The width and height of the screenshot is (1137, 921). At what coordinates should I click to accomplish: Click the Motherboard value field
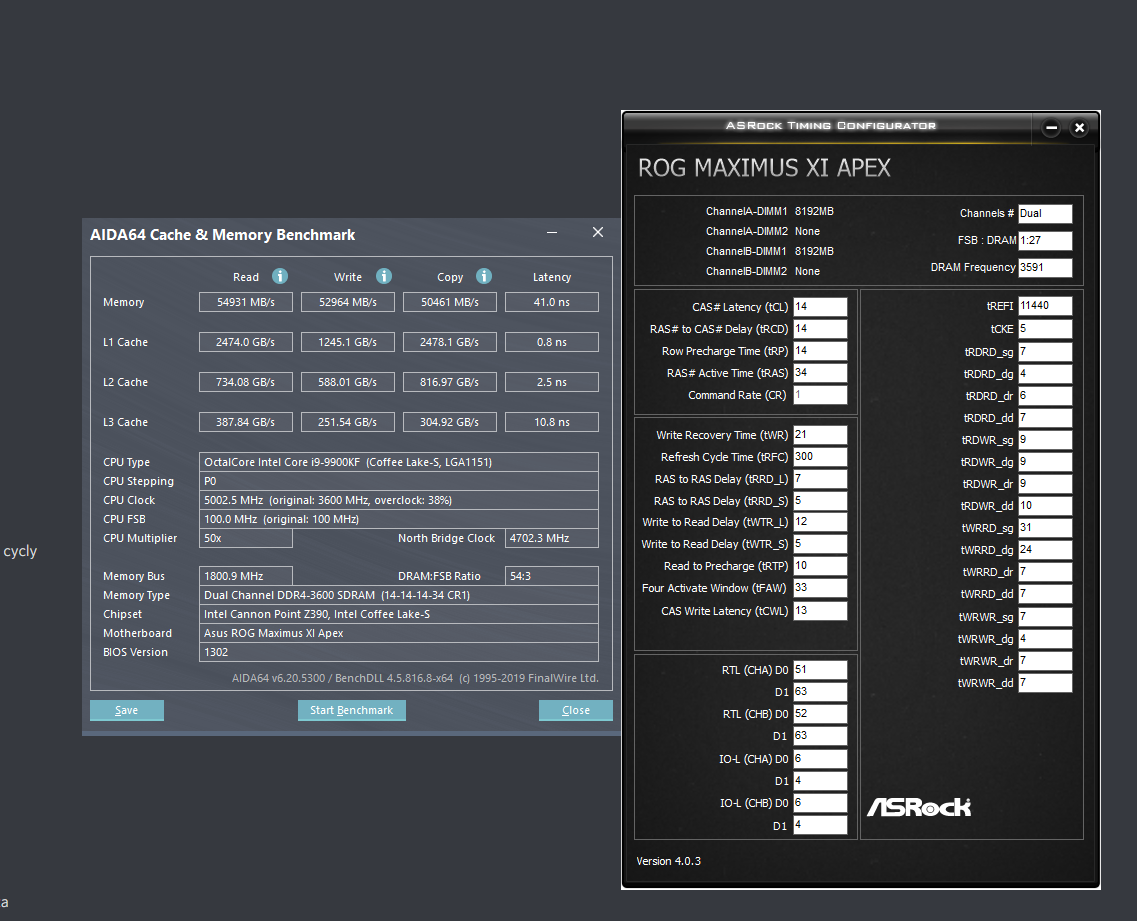pyautogui.click(x=399, y=633)
